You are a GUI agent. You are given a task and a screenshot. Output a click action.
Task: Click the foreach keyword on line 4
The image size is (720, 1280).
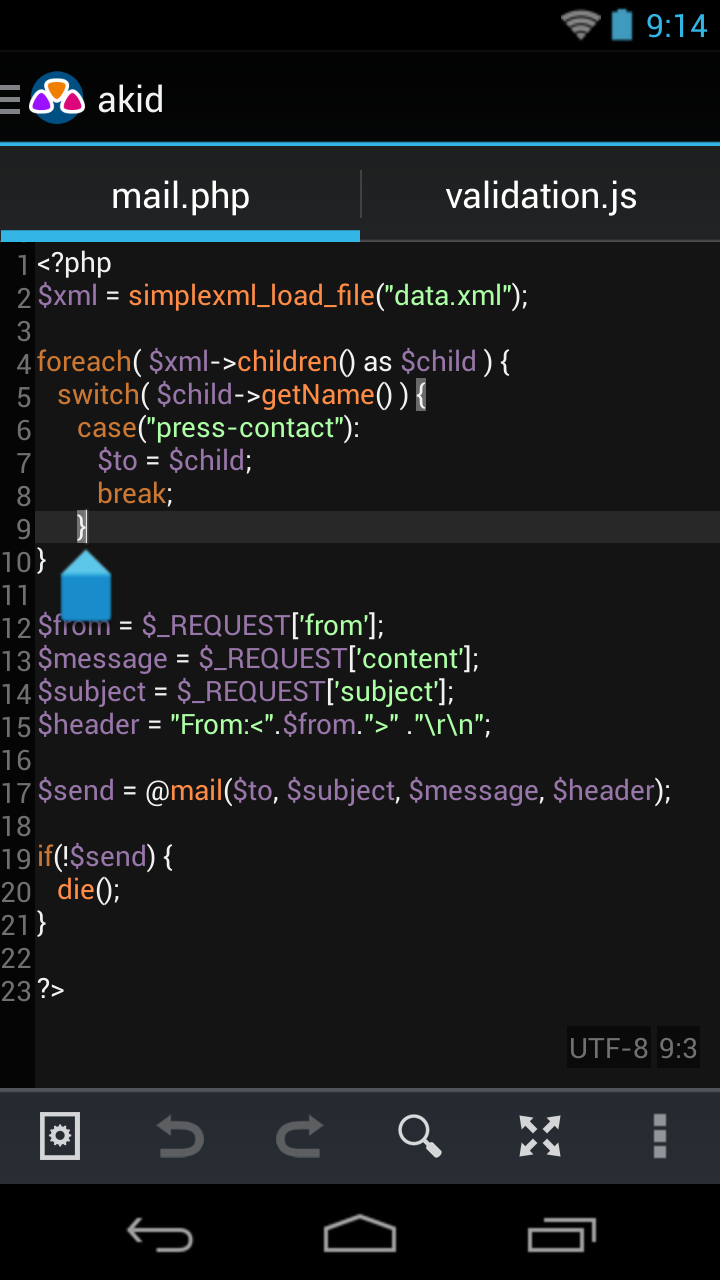(x=84, y=361)
